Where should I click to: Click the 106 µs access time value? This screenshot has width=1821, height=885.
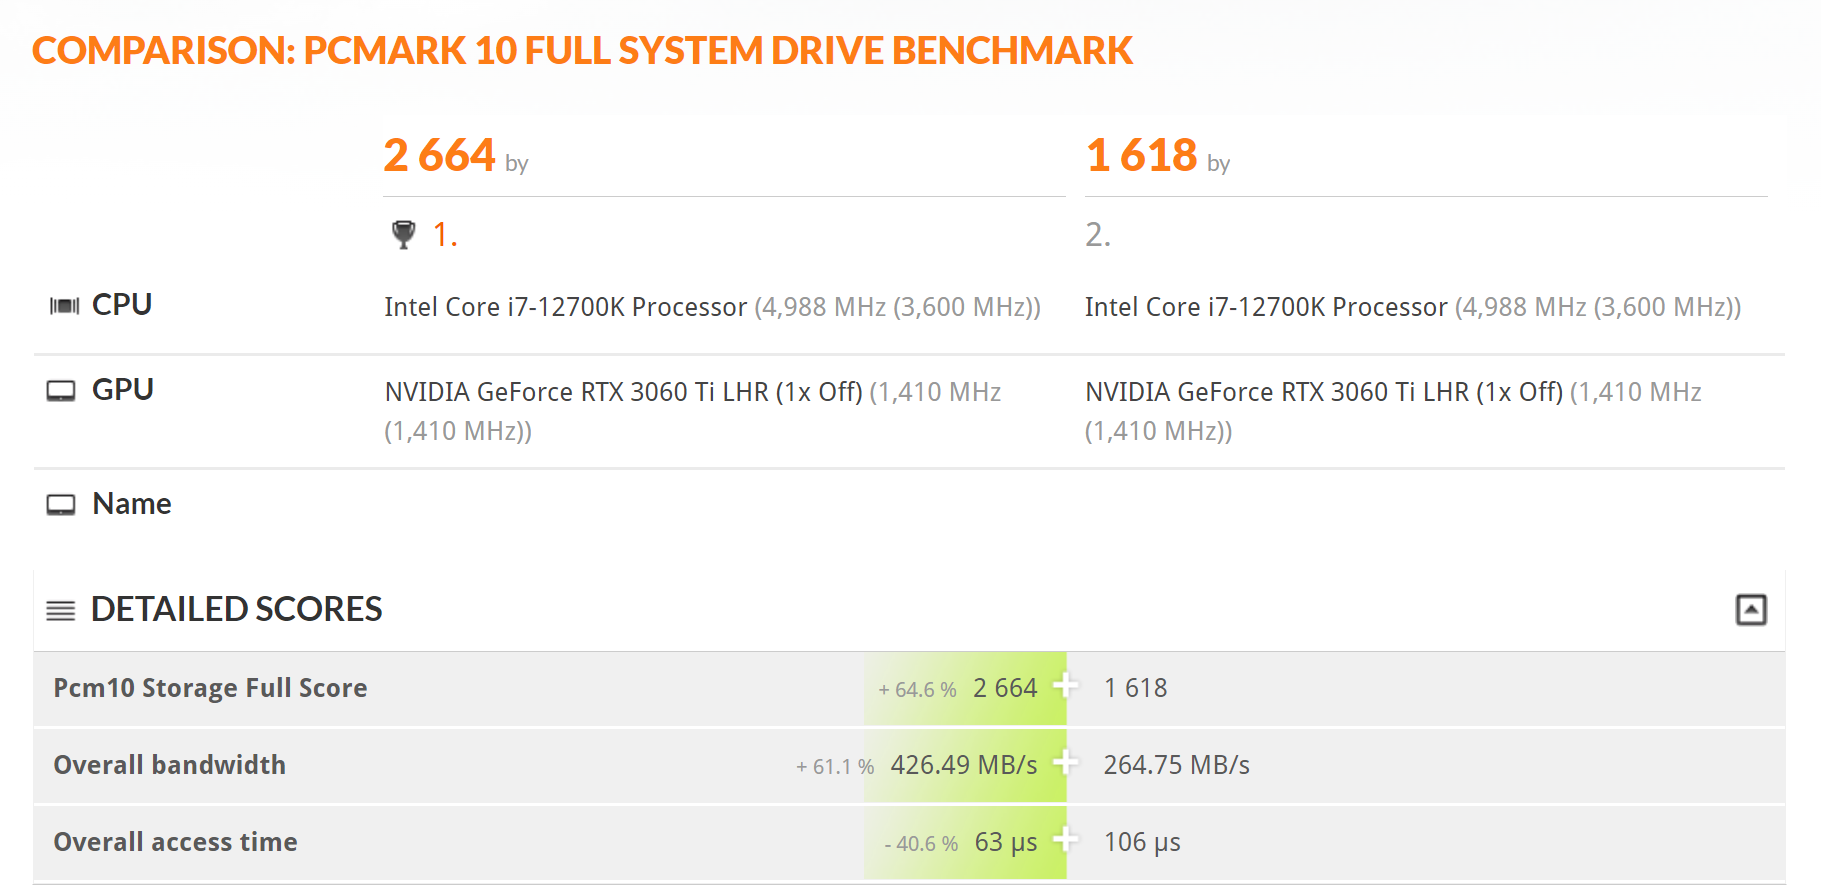(1142, 842)
